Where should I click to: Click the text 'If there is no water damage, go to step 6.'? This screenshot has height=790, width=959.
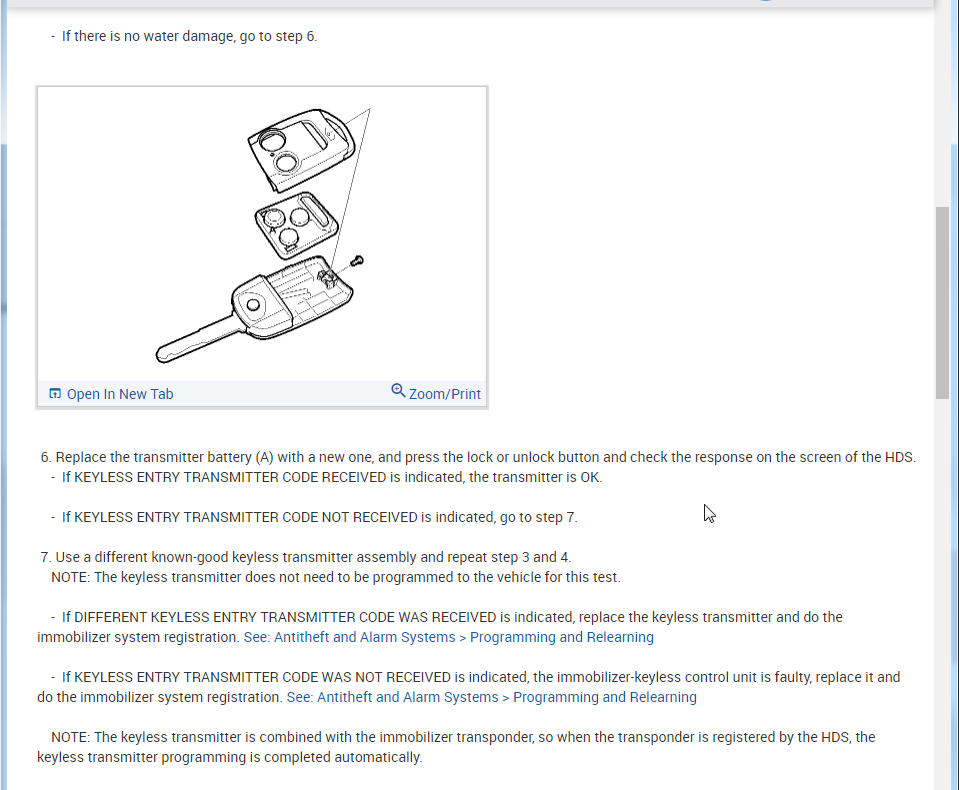190,36
